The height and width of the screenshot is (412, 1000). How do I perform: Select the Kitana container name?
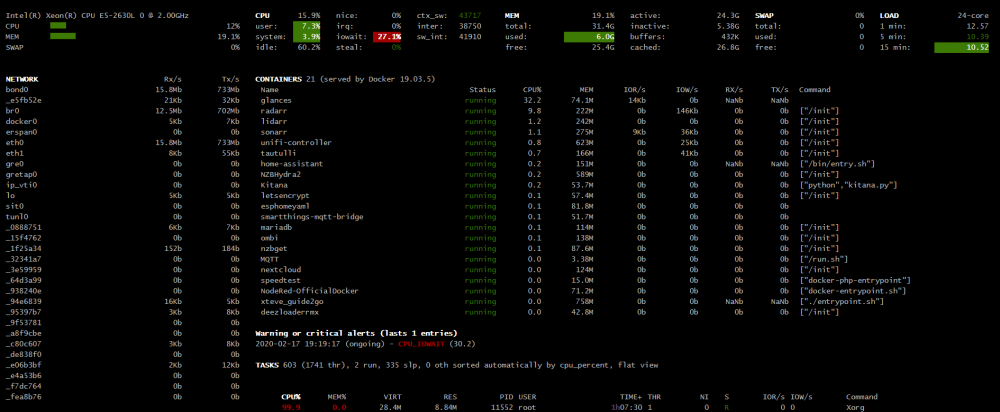coord(274,185)
